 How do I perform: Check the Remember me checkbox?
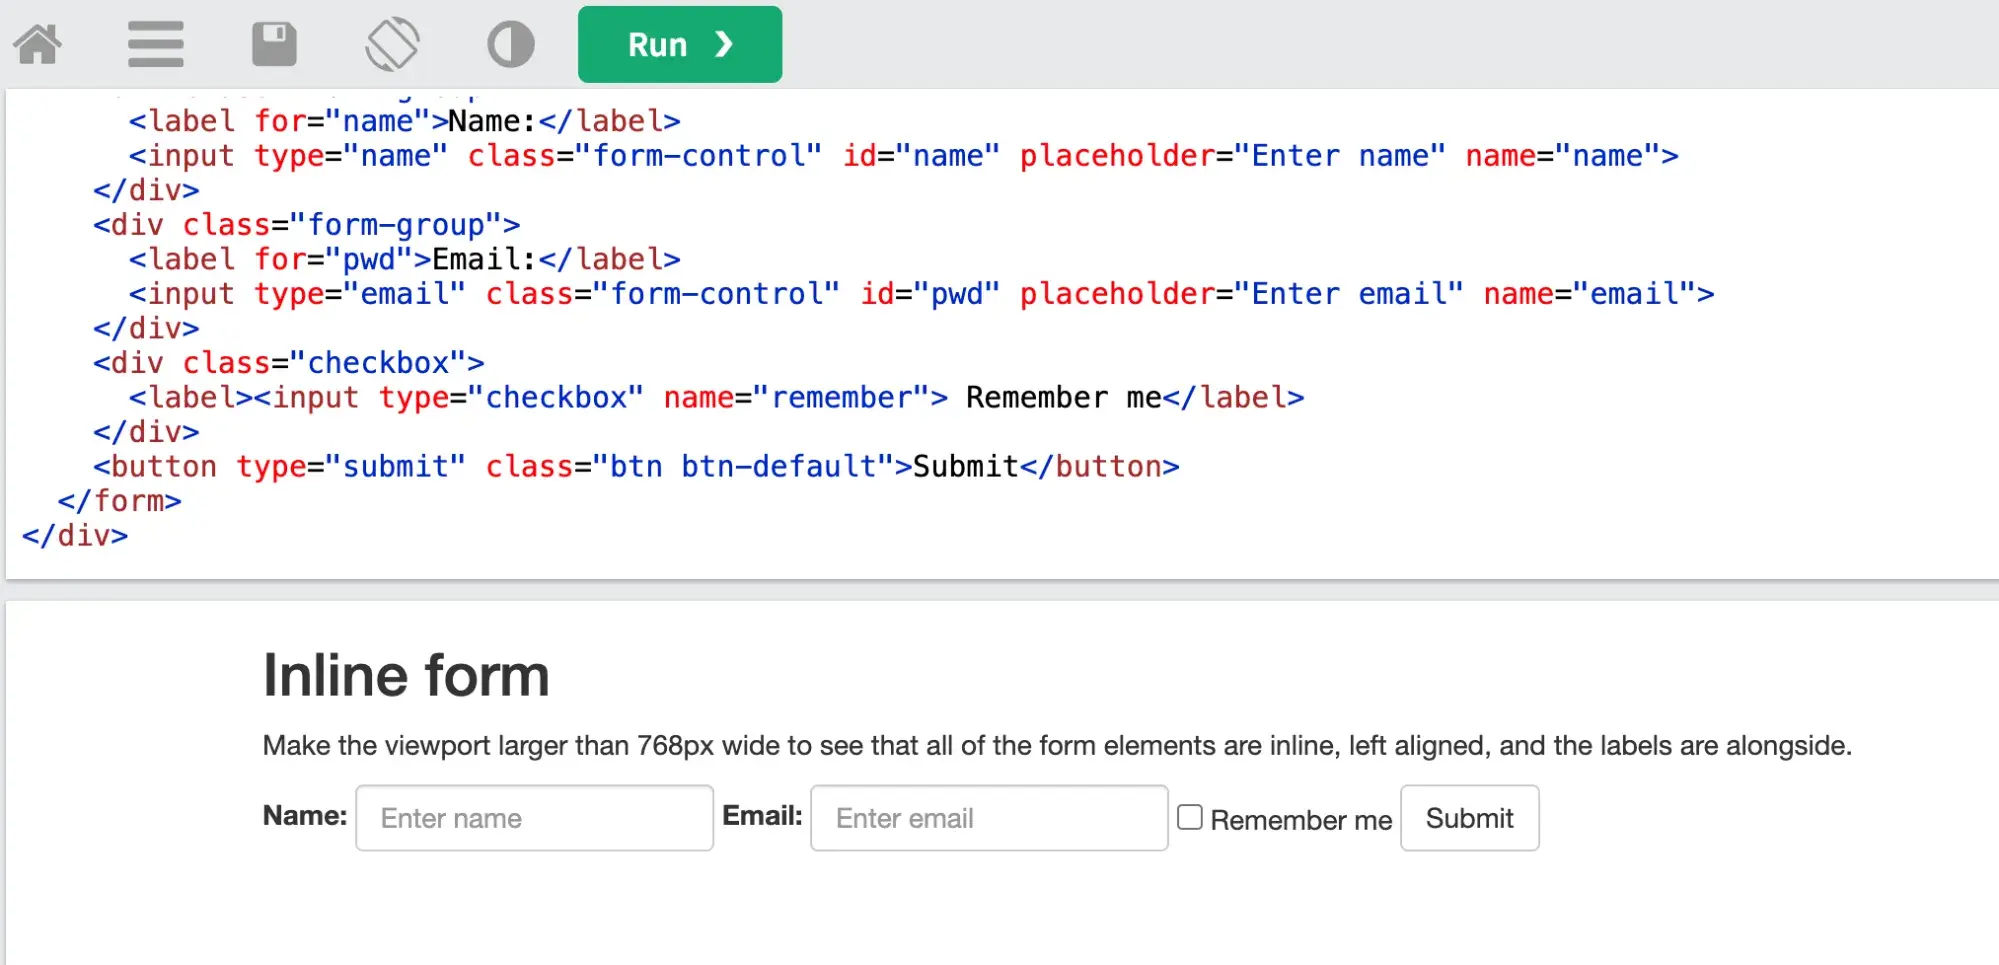[x=1189, y=817]
